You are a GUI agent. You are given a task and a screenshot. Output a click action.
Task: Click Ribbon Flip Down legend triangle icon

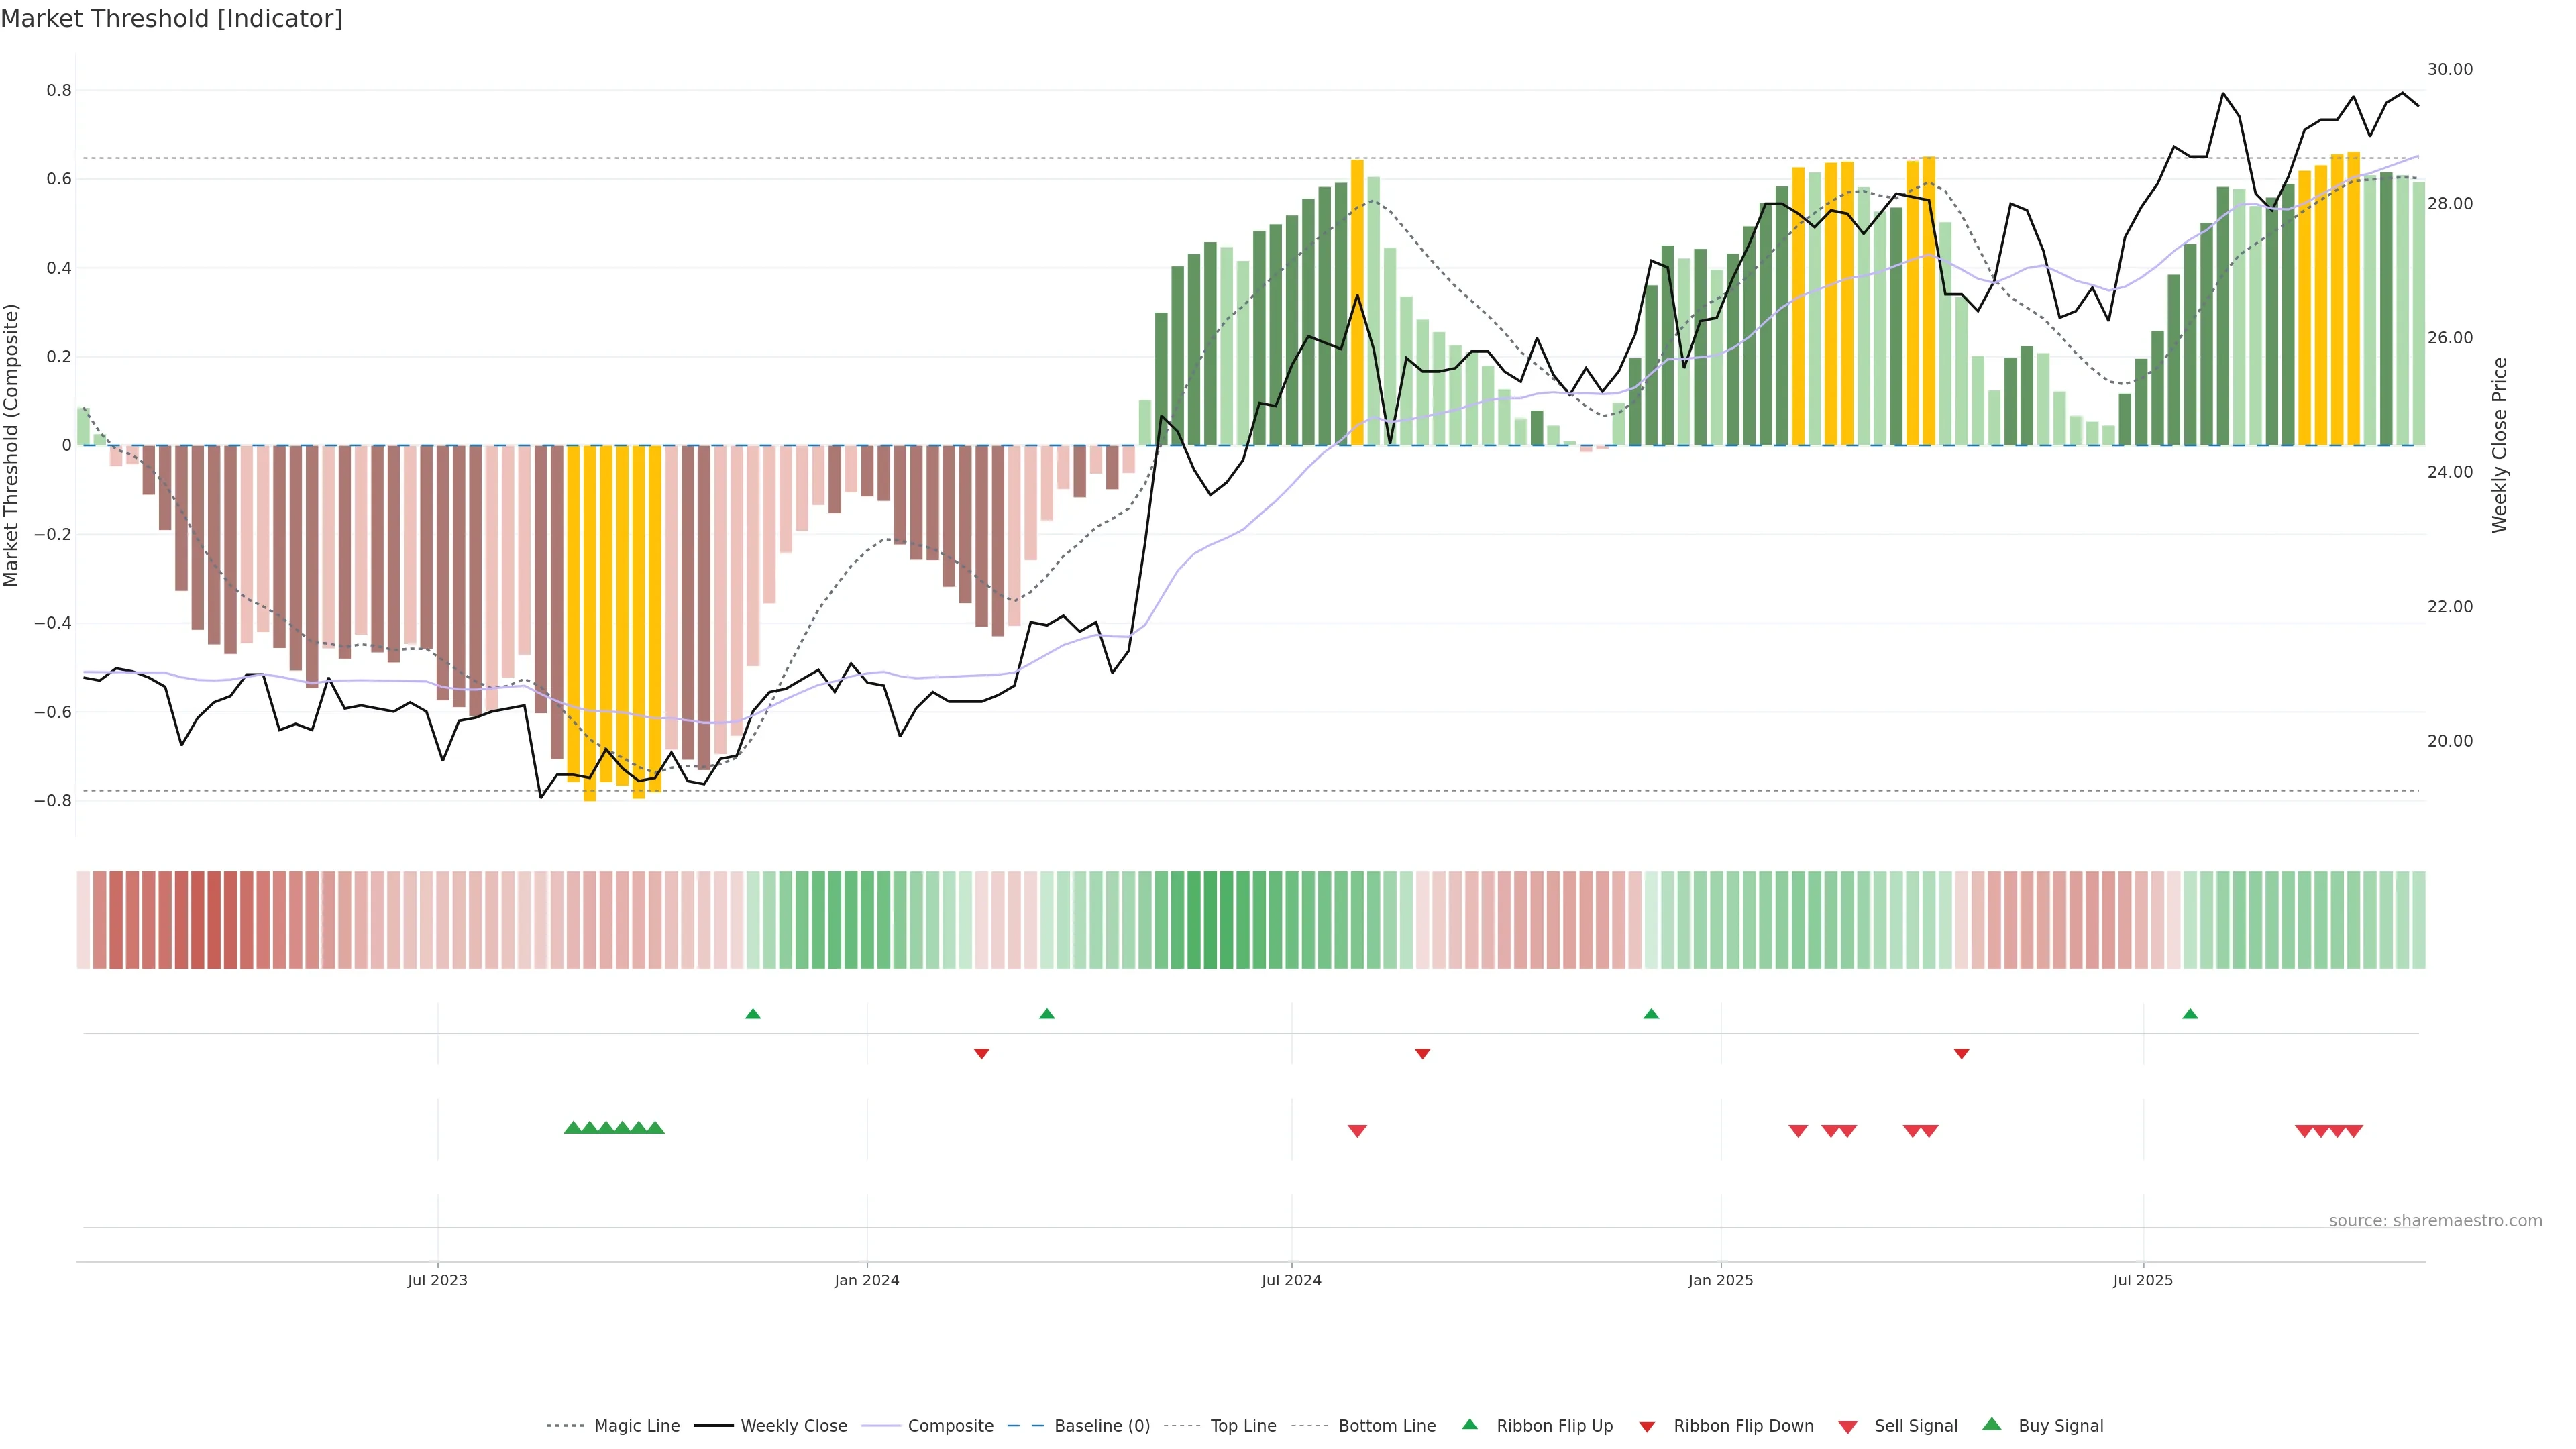[1647, 1426]
